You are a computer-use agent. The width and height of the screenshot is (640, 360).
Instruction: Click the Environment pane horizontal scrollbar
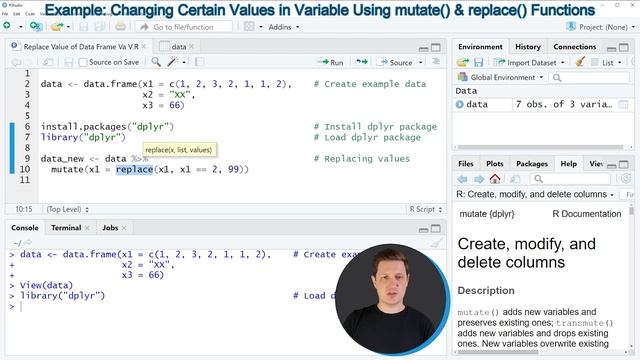tap(541, 147)
